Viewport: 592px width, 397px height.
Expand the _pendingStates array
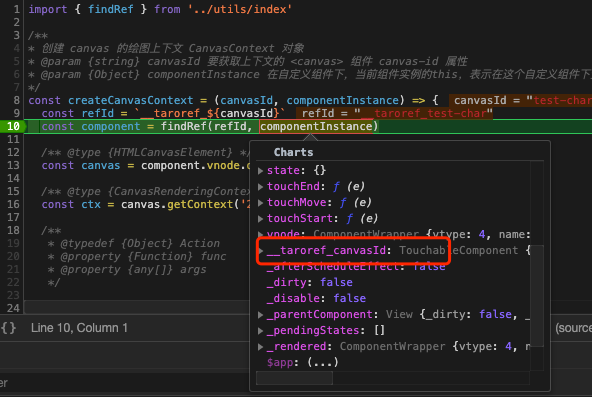tap(261, 331)
